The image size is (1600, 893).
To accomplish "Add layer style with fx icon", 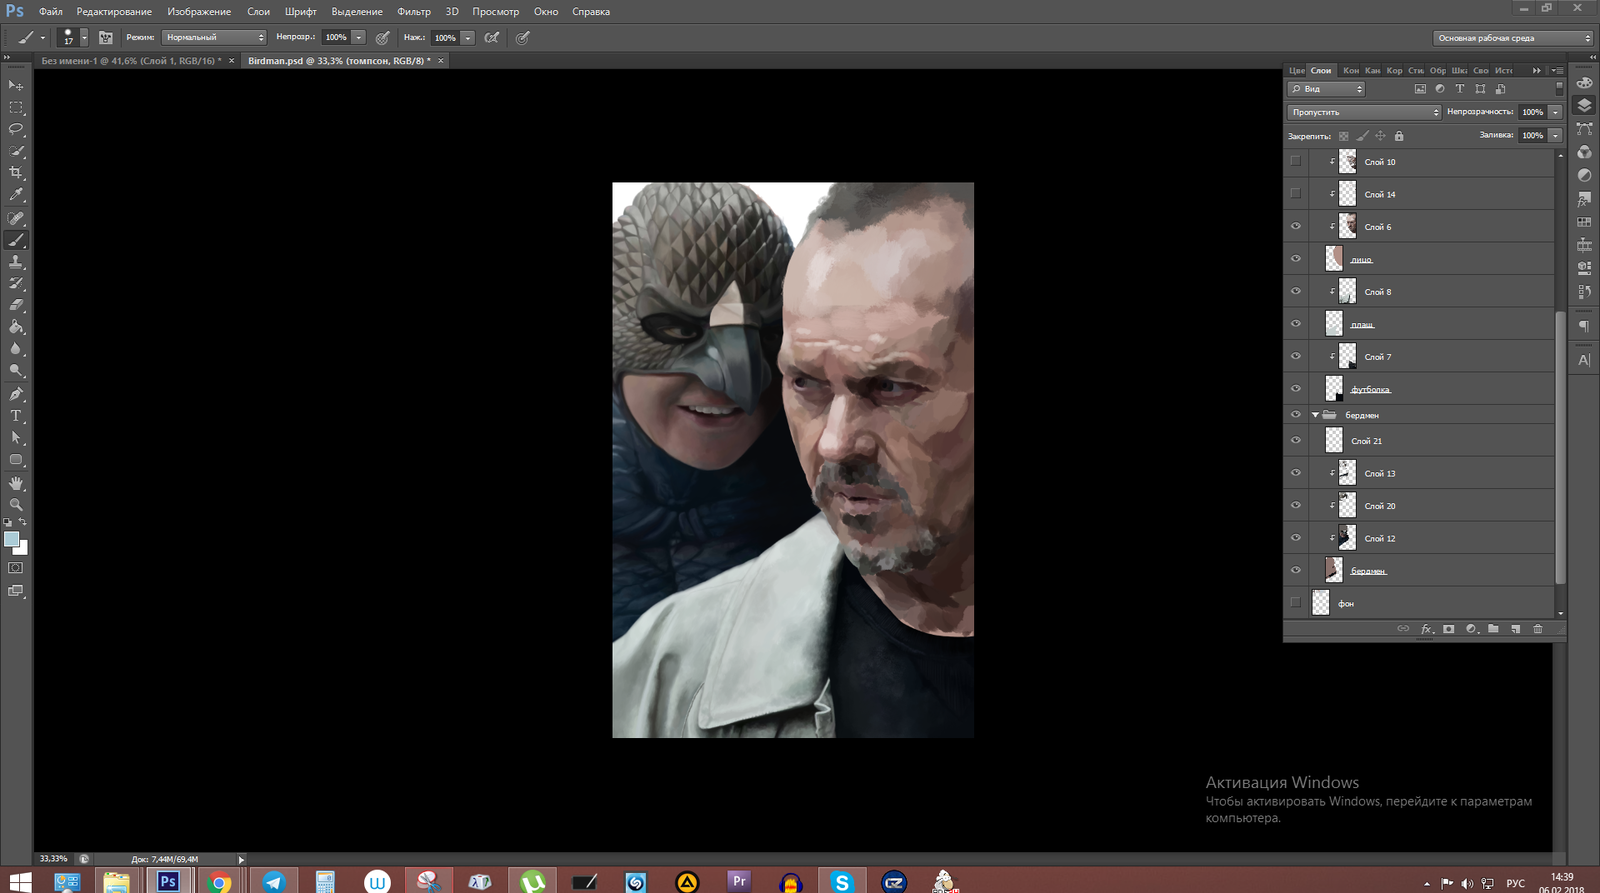I will click(1427, 629).
